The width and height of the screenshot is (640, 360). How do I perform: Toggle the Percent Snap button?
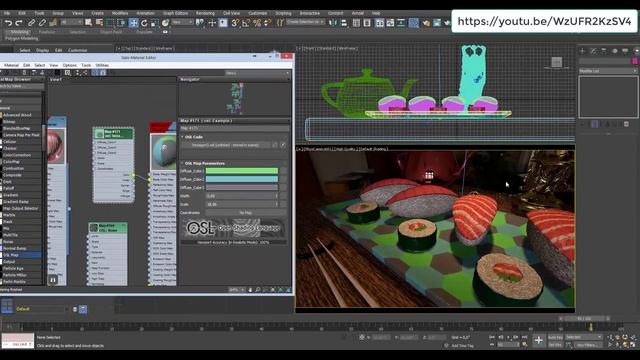pyautogui.click(x=257, y=23)
